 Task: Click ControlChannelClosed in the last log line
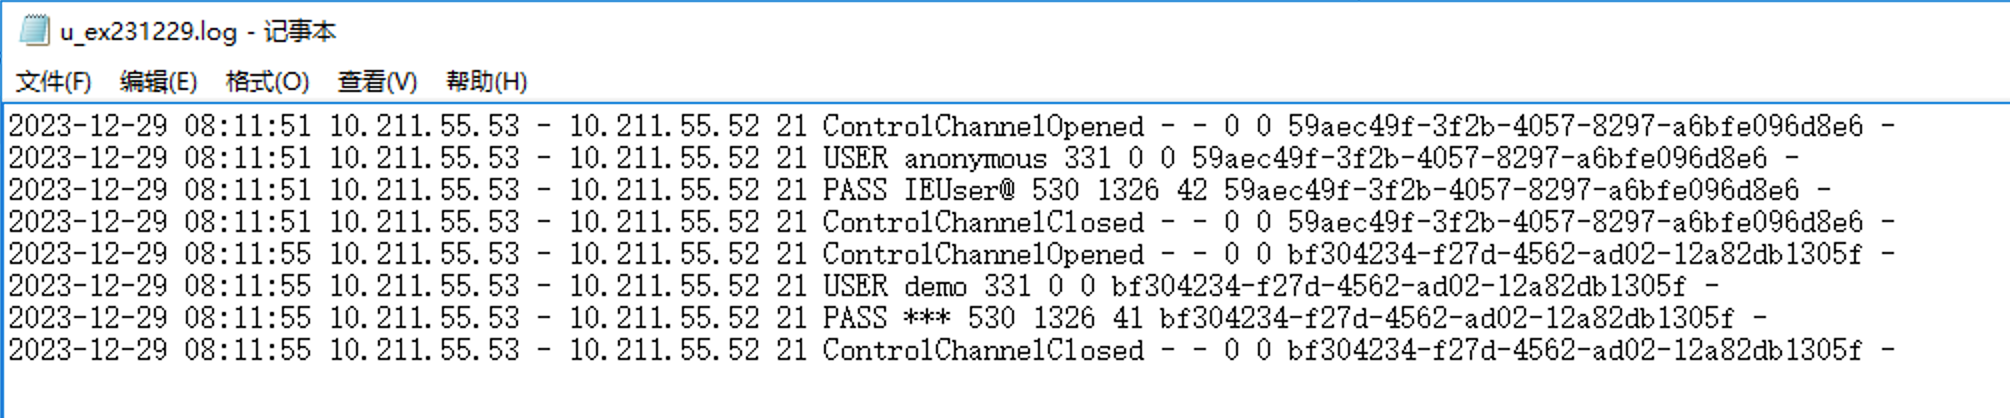click(982, 350)
